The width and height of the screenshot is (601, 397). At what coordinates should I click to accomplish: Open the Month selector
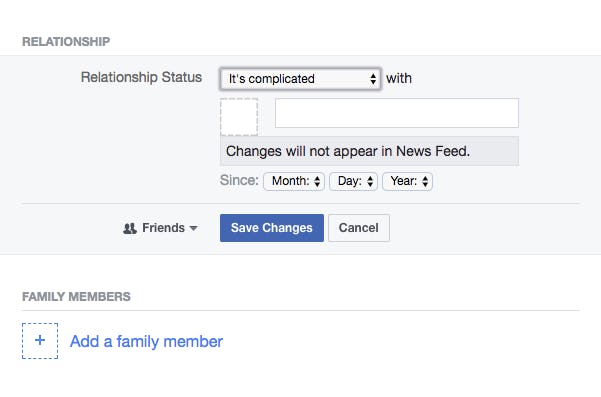click(294, 181)
